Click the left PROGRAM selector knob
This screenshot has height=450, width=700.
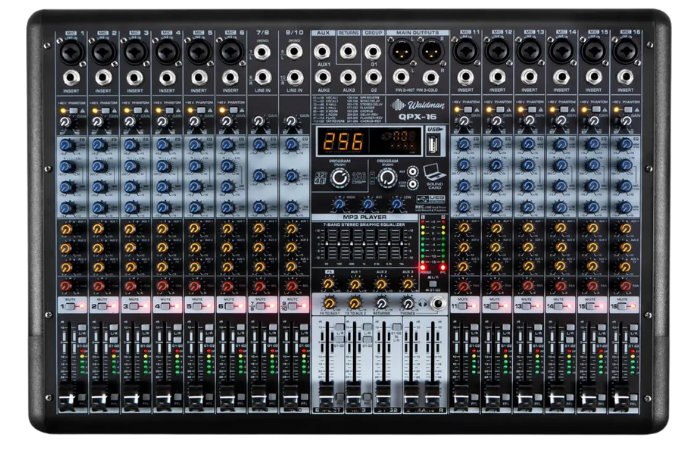[x=340, y=177]
